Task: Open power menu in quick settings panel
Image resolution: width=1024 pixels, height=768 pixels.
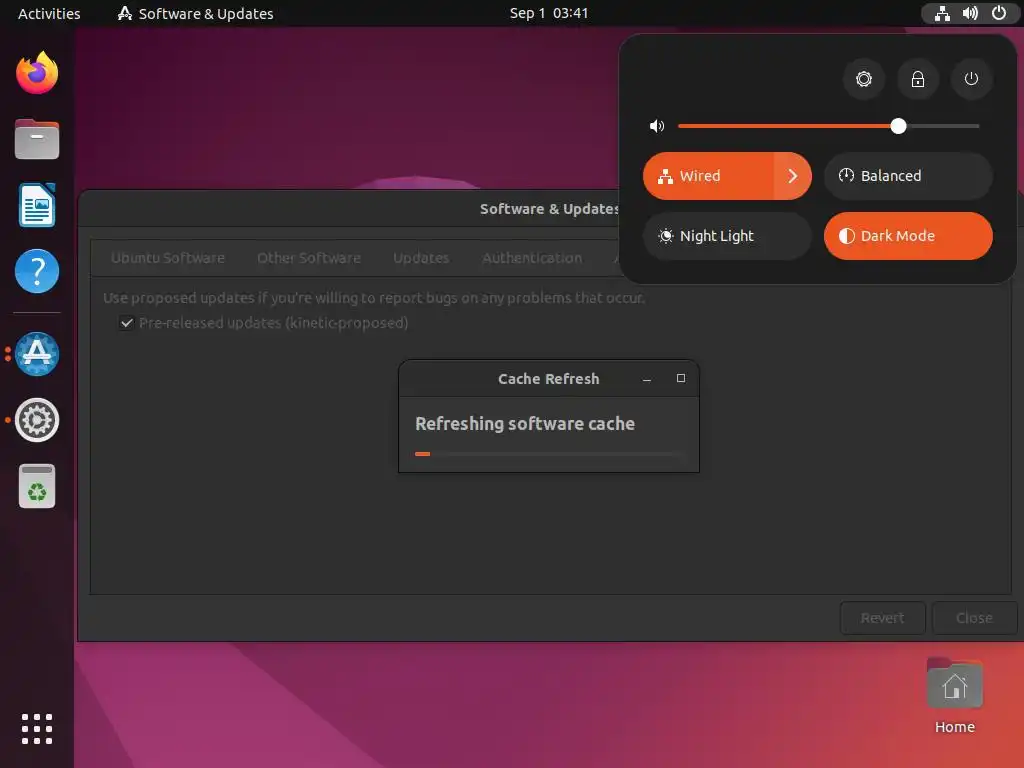Action: coord(971,79)
